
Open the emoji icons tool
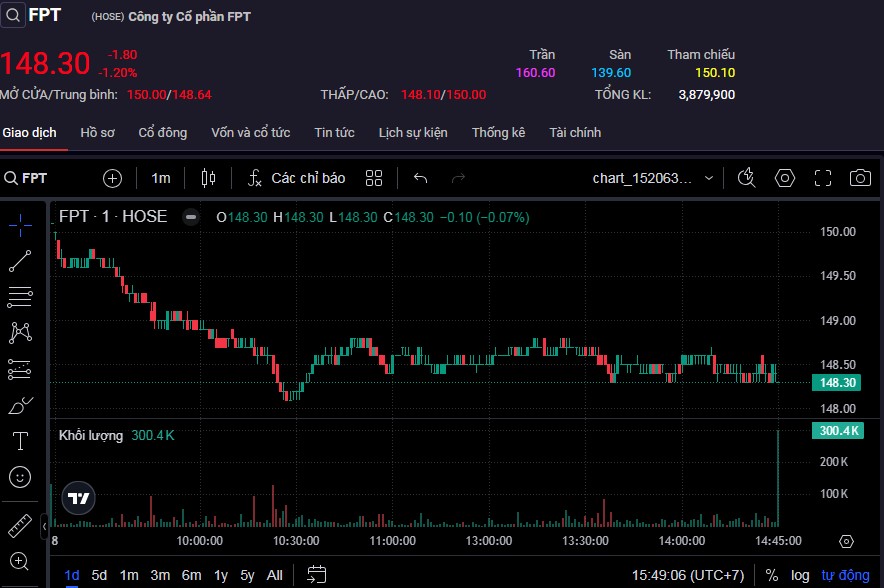(20, 477)
